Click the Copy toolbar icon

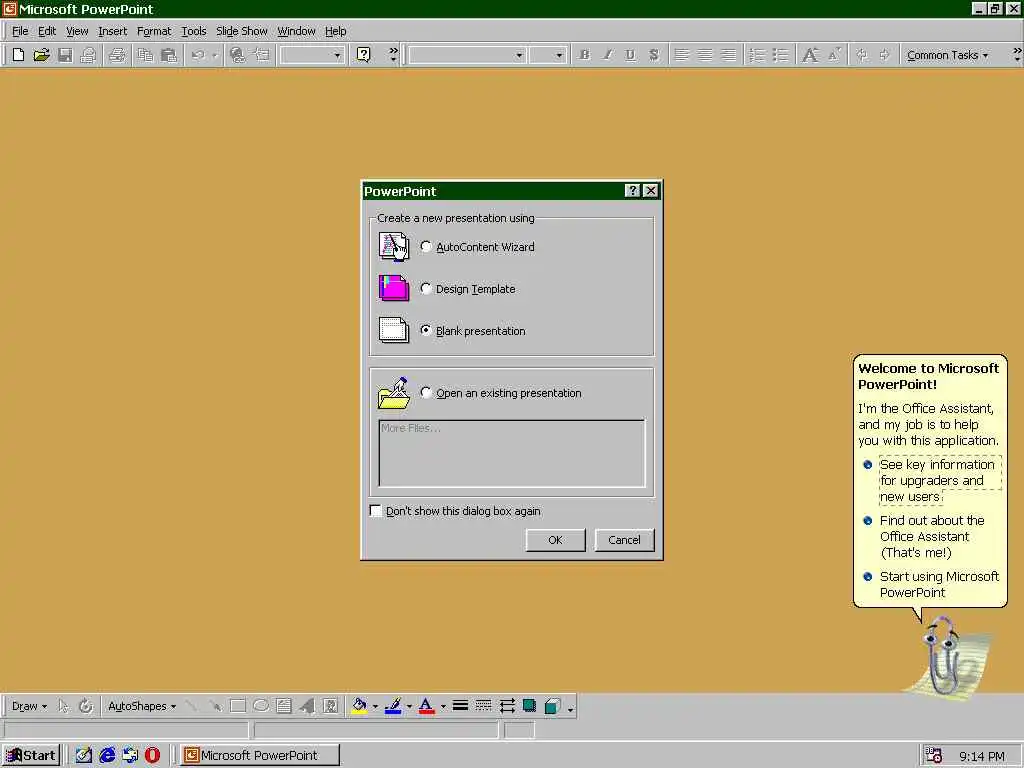pos(145,55)
